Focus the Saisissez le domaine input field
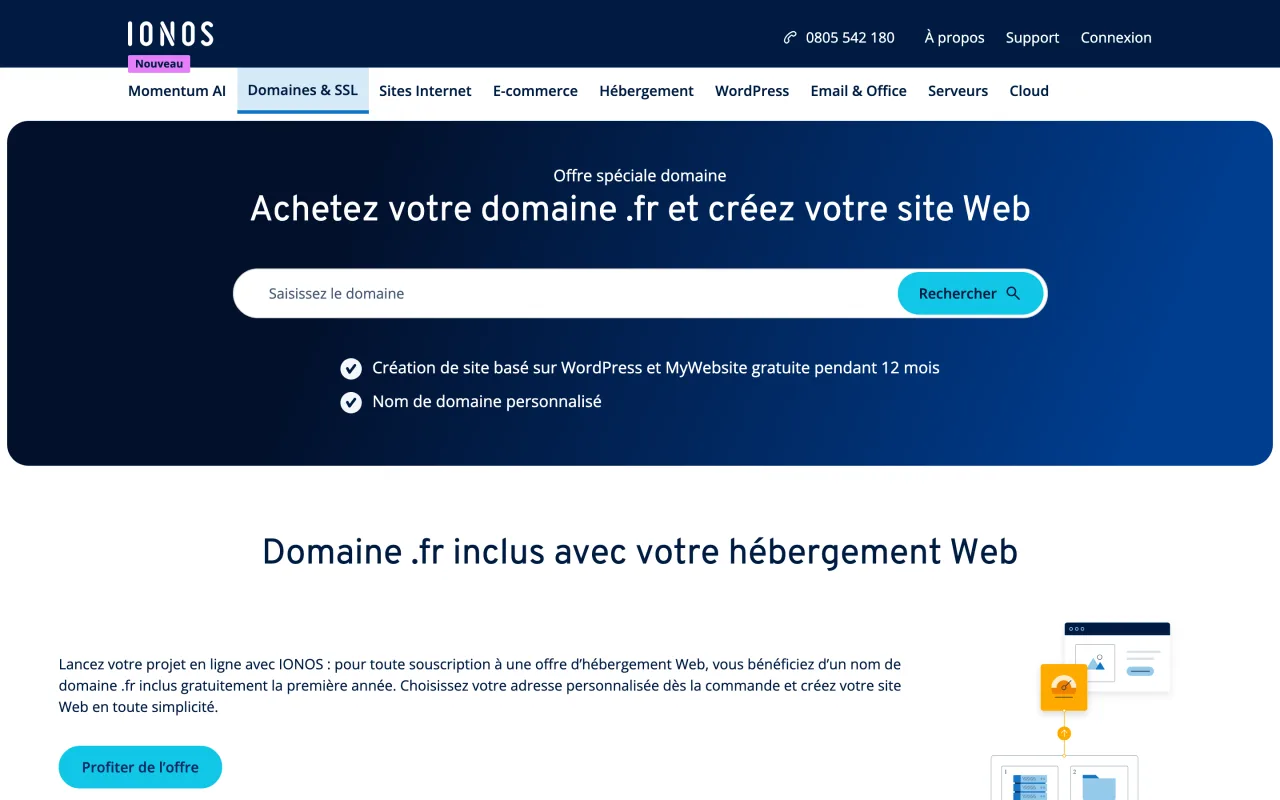Viewport: 1280px width, 800px height. pyautogui.click(x=565, y=293)
